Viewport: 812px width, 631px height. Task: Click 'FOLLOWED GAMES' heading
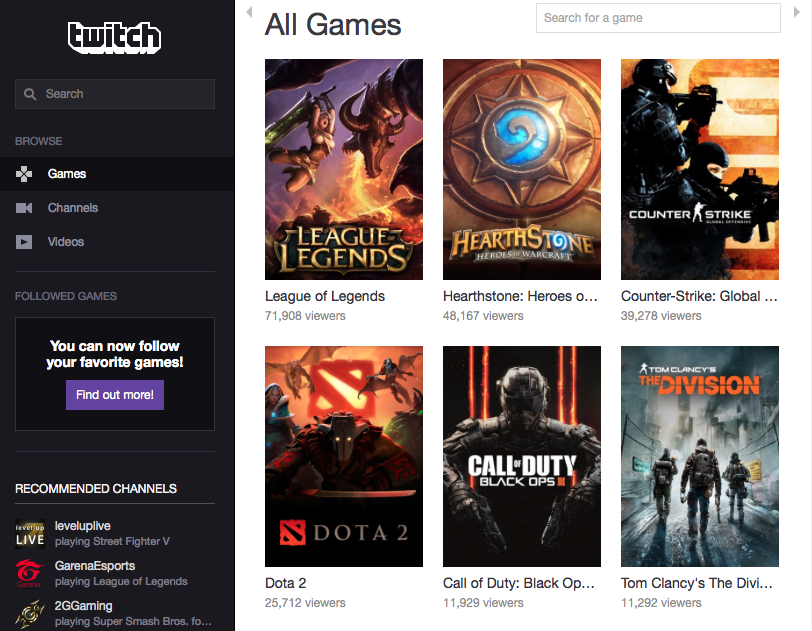[x=66, y=296]
